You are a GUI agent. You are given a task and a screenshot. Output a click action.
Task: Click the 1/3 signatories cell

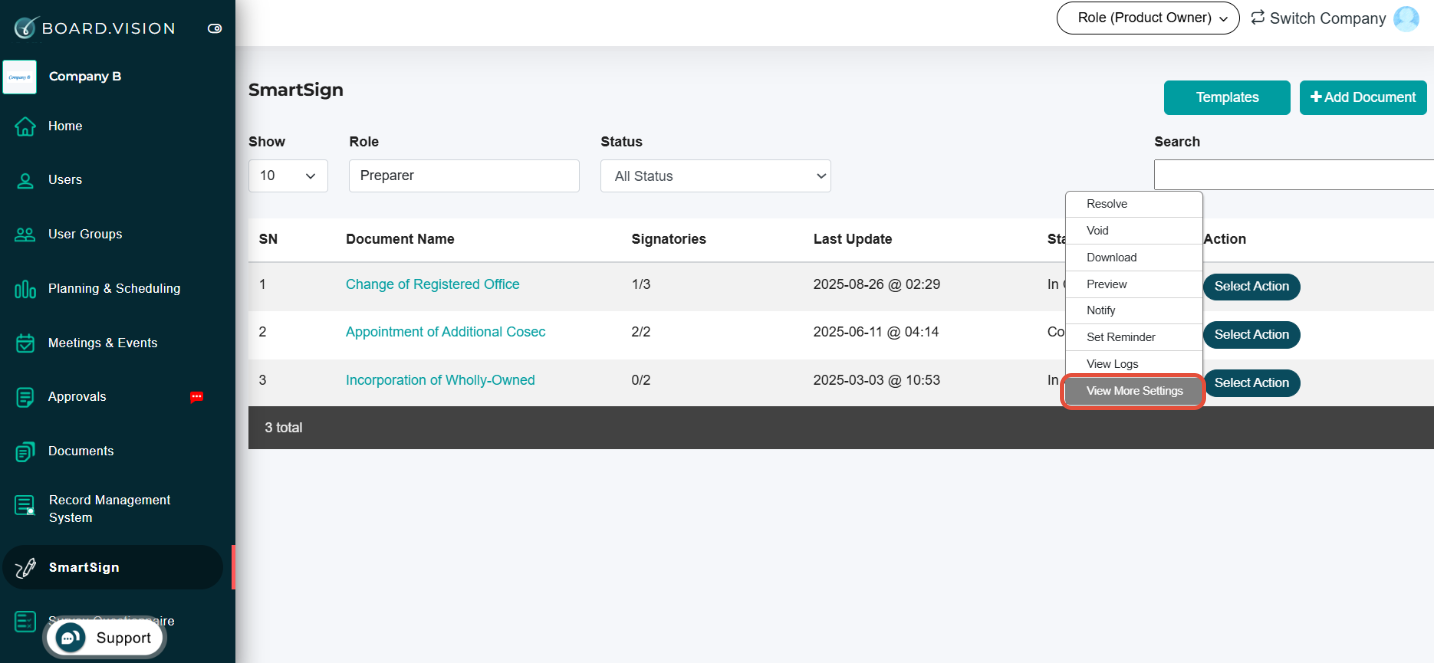coord(641,284)
